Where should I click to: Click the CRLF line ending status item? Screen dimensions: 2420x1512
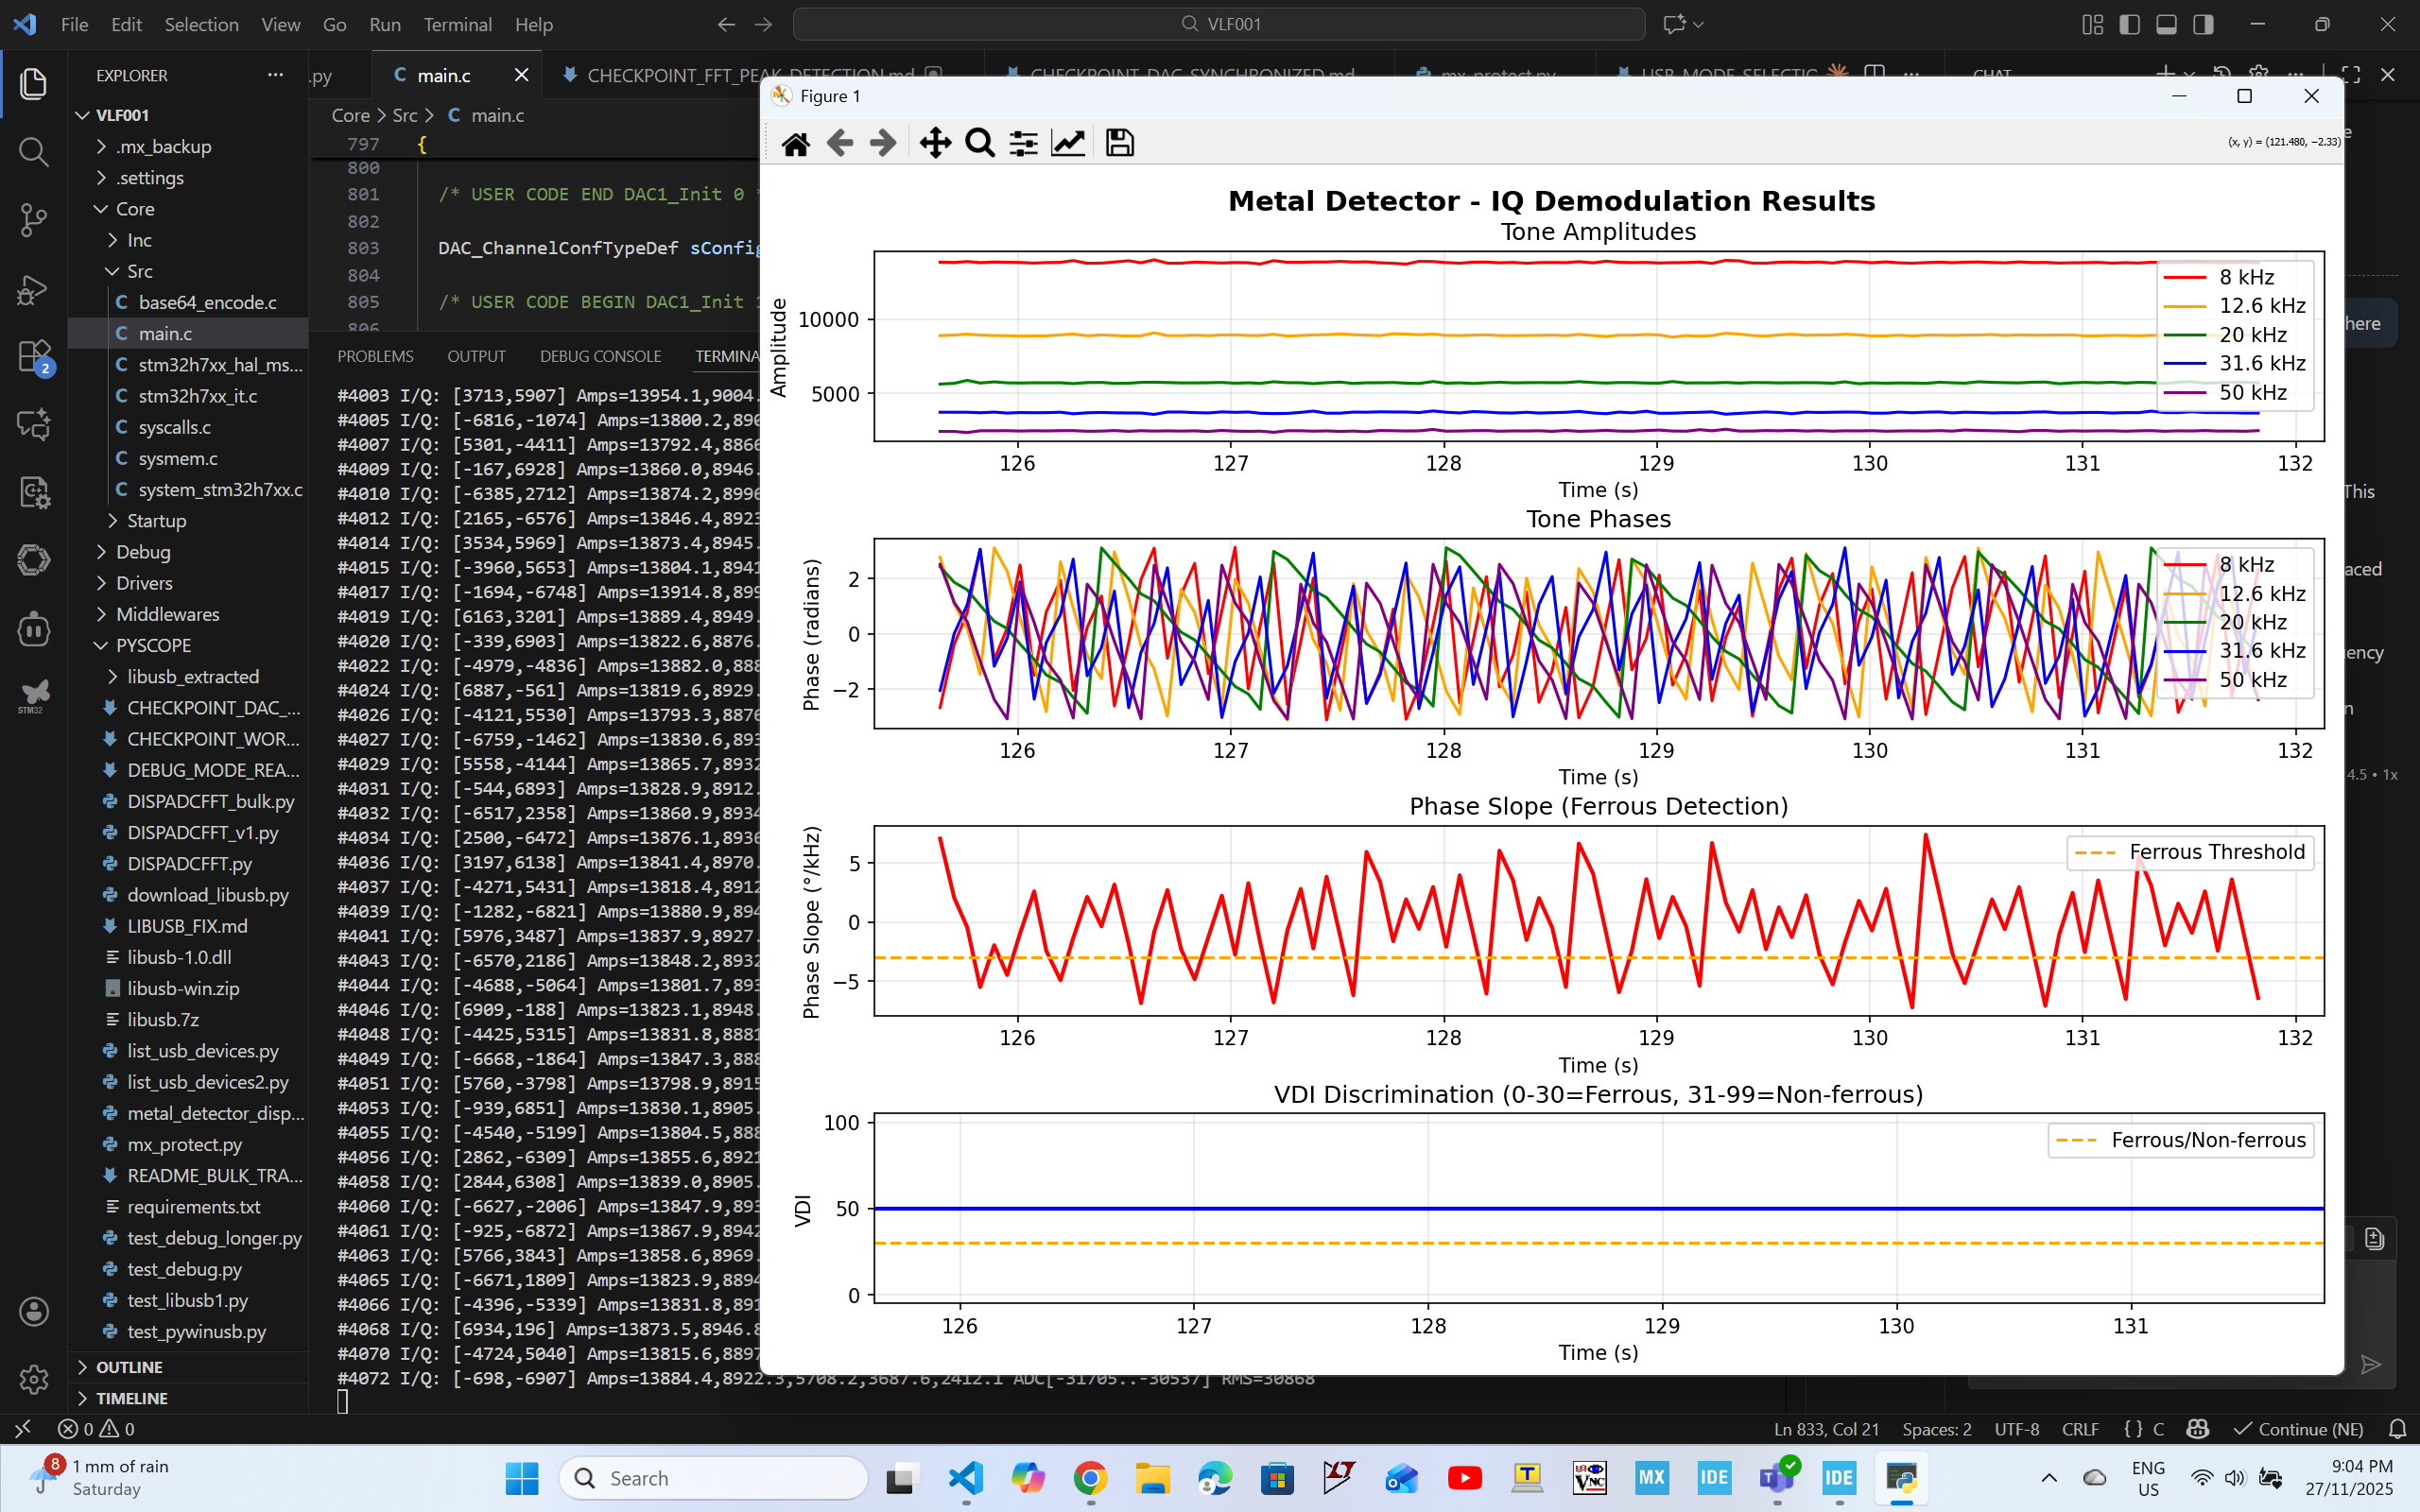[2080, 1429]
